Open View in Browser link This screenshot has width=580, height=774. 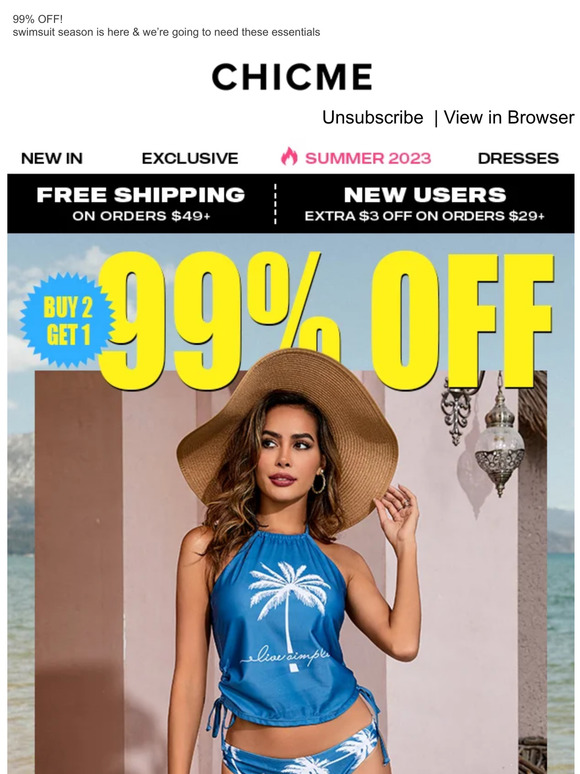click(x=508, y=117)
